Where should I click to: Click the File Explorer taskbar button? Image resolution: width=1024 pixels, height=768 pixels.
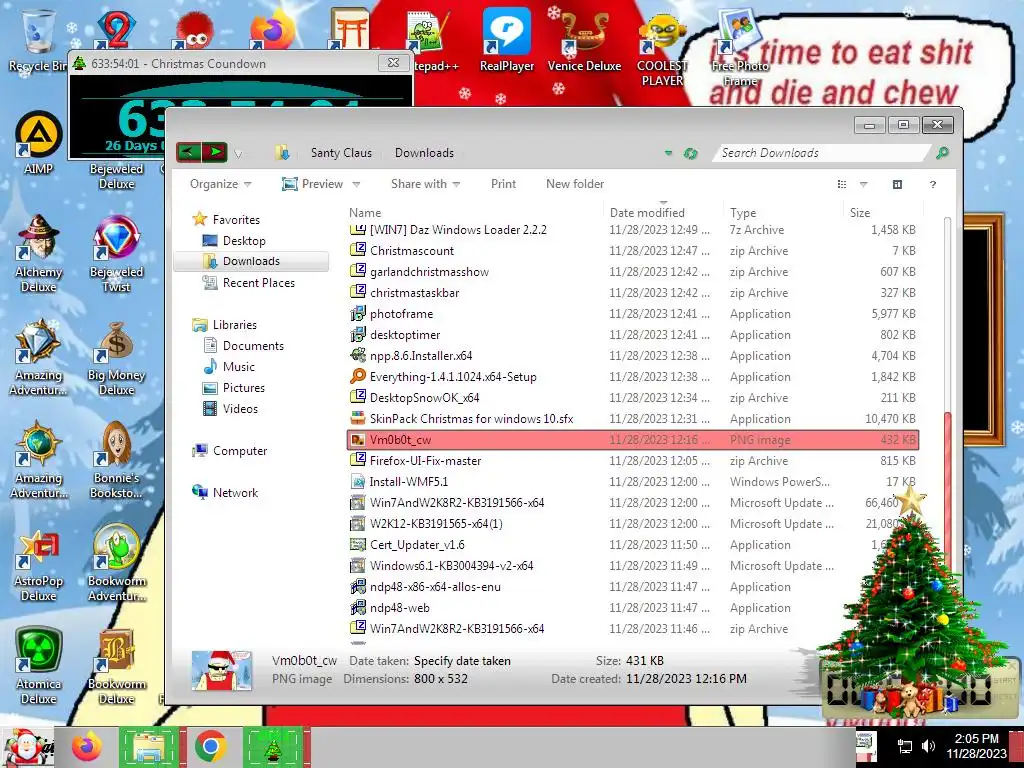(x=149, y=747)
